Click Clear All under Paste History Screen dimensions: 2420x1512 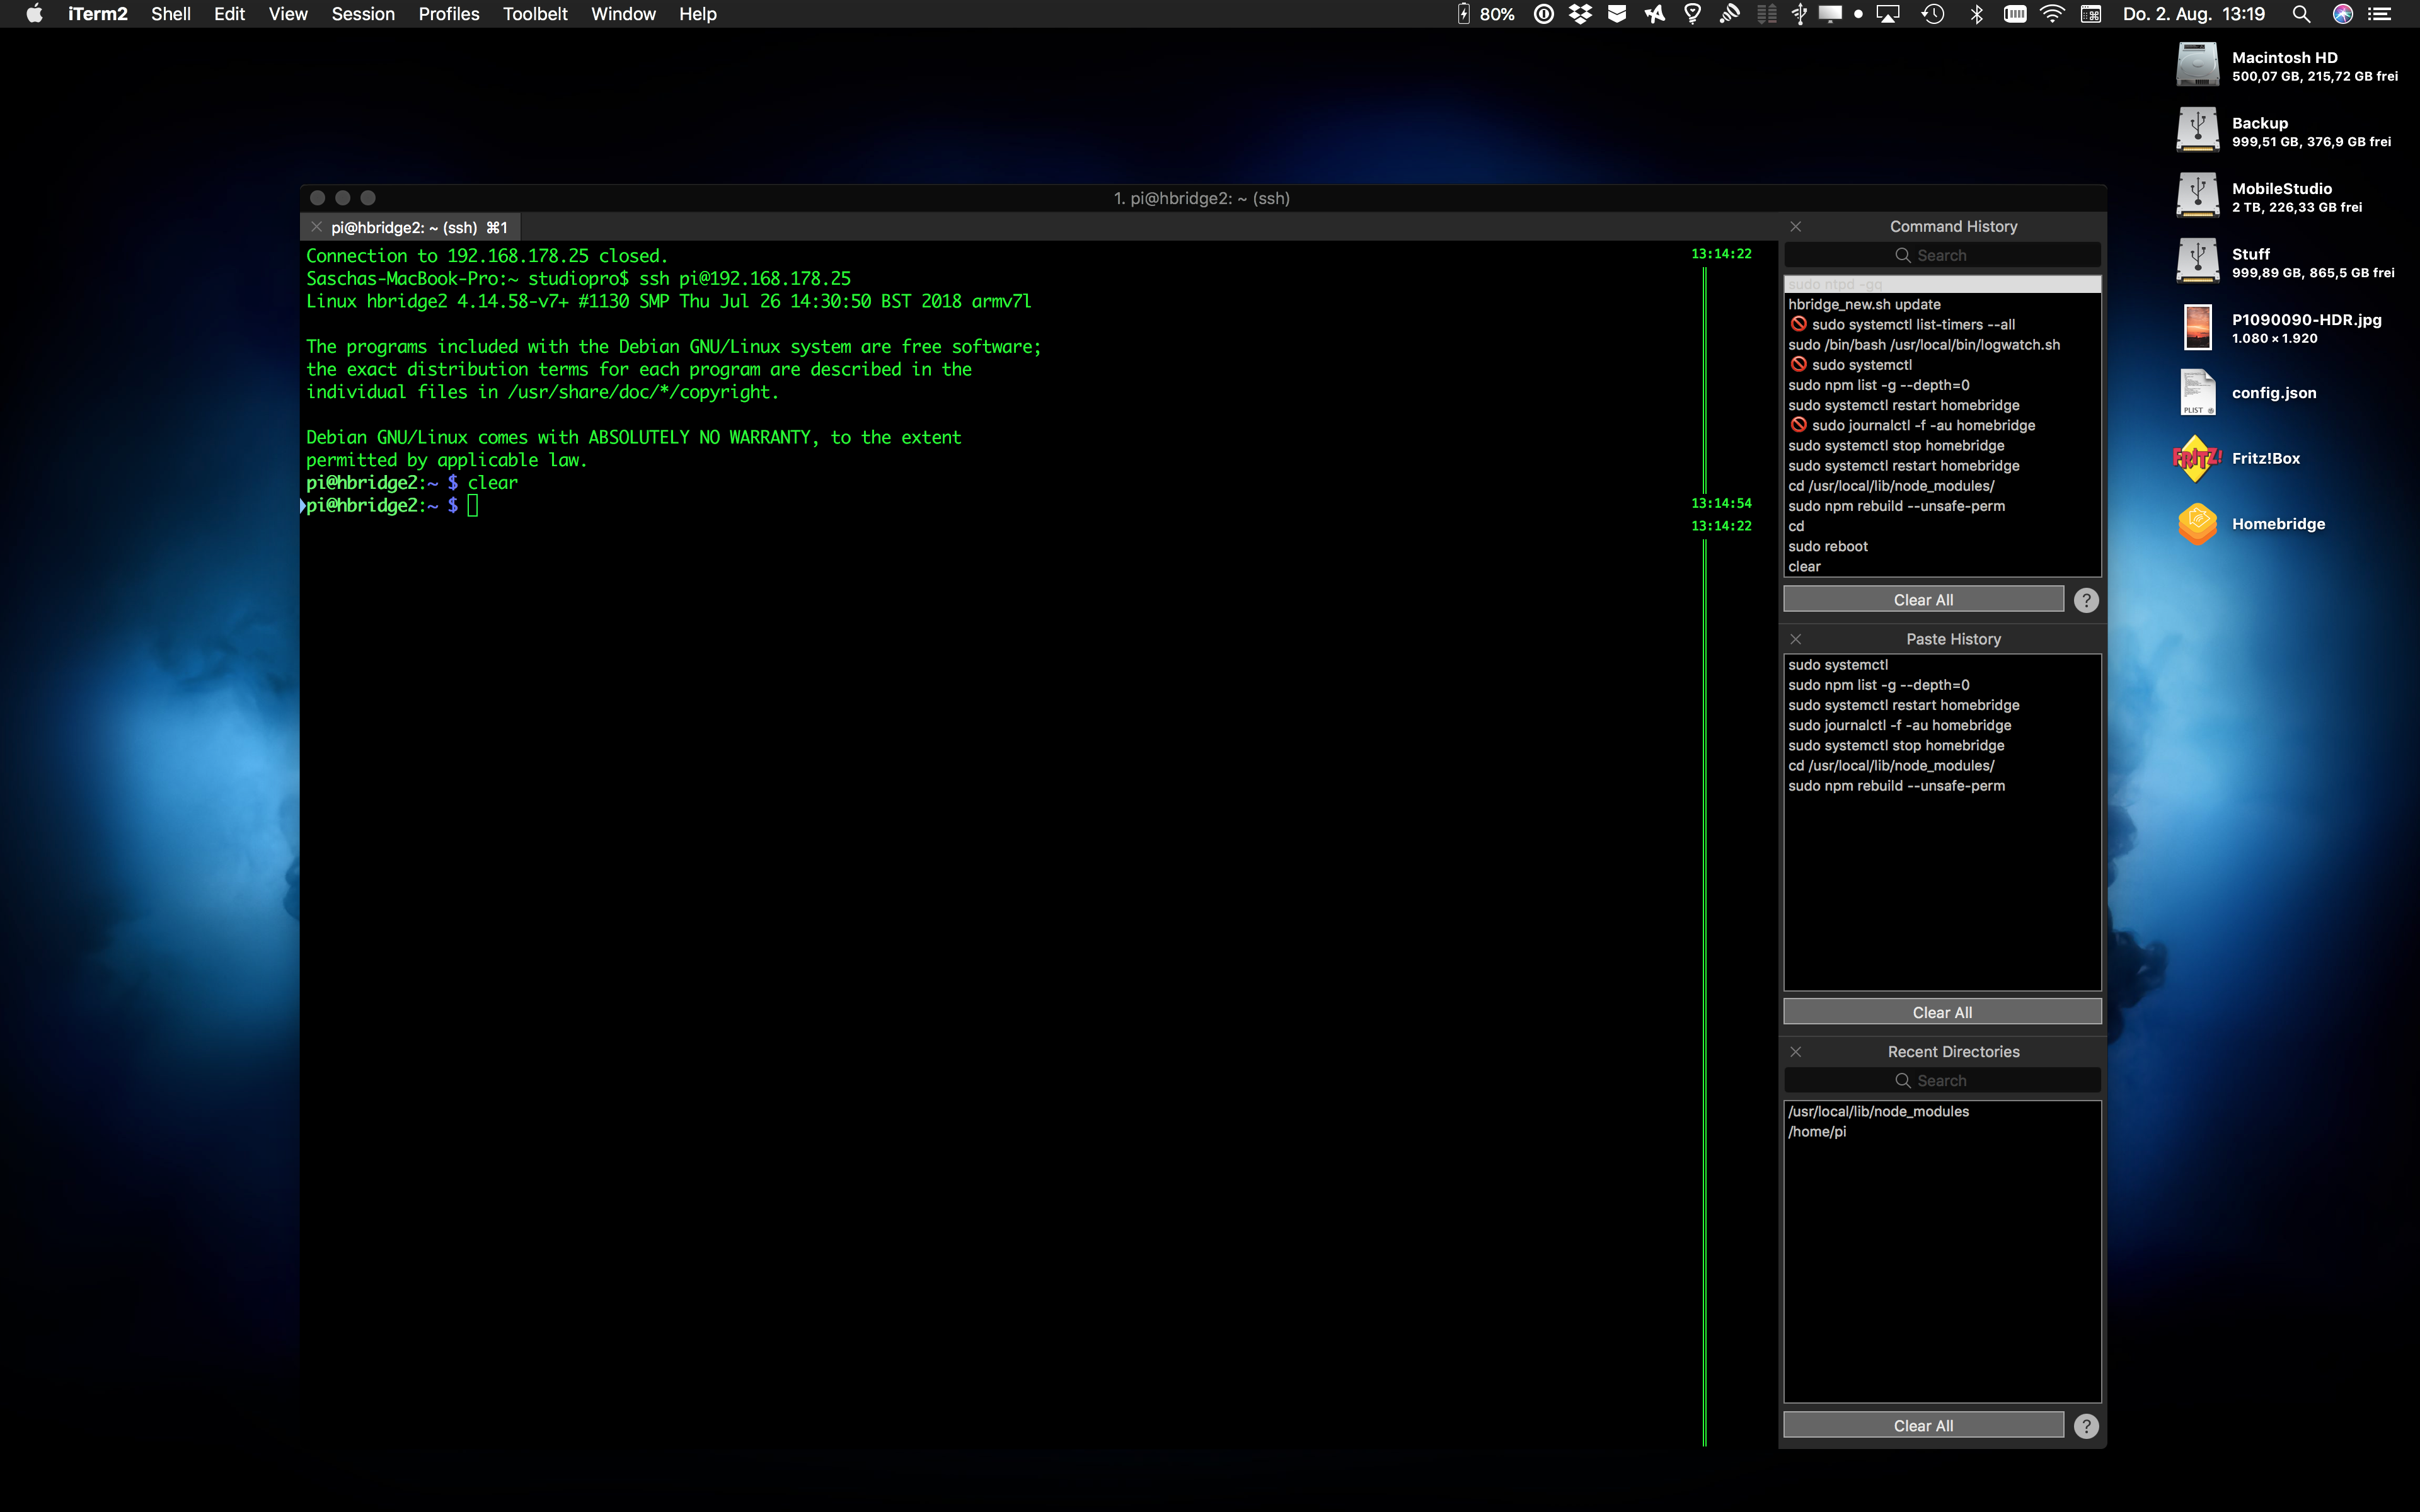pyautogui.click(x=1941, y=1013)
